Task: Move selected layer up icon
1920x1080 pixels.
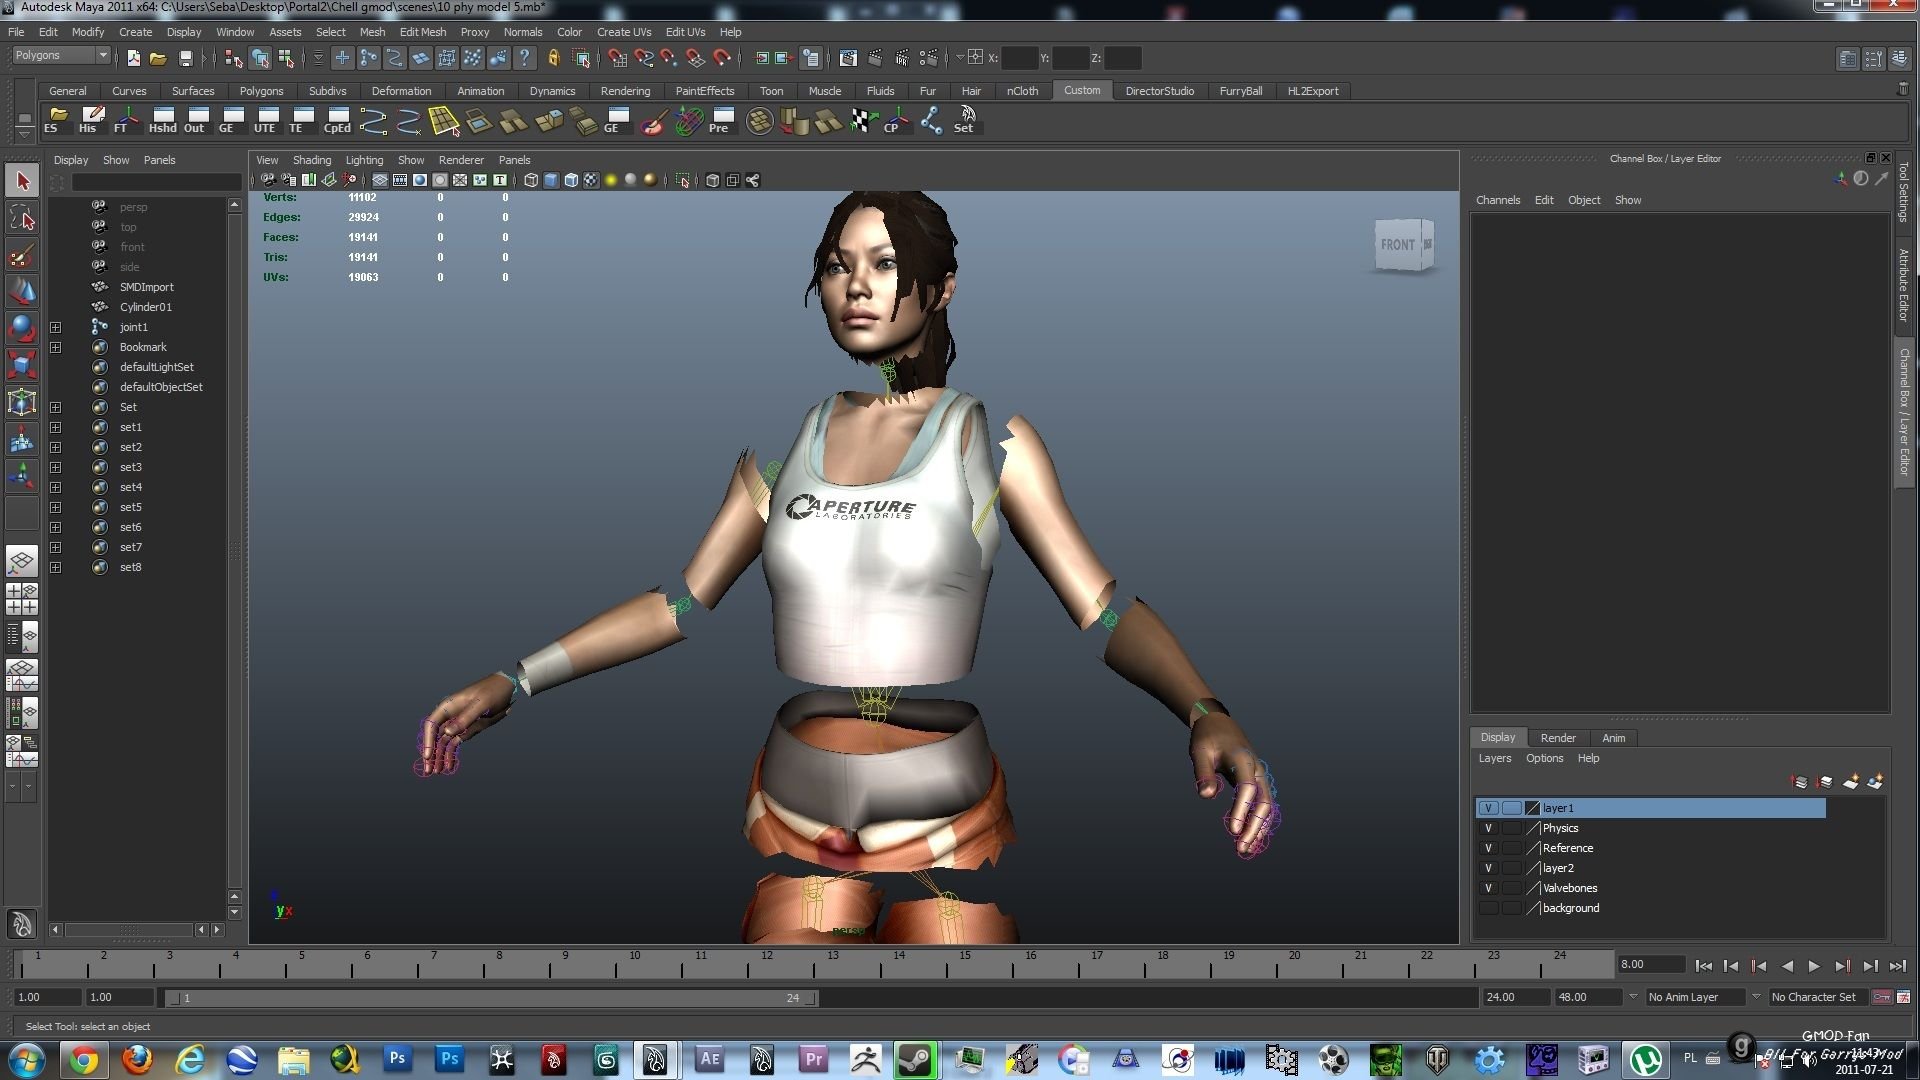Action: click(1799, 782)
